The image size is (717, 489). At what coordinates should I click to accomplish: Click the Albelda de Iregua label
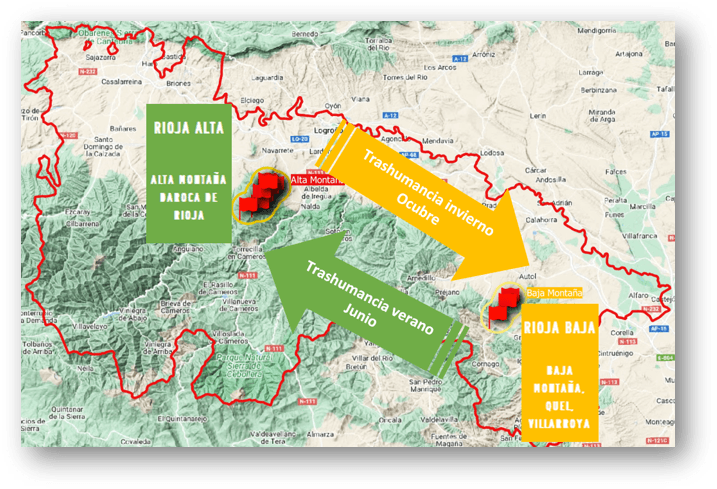pos(316,192)
